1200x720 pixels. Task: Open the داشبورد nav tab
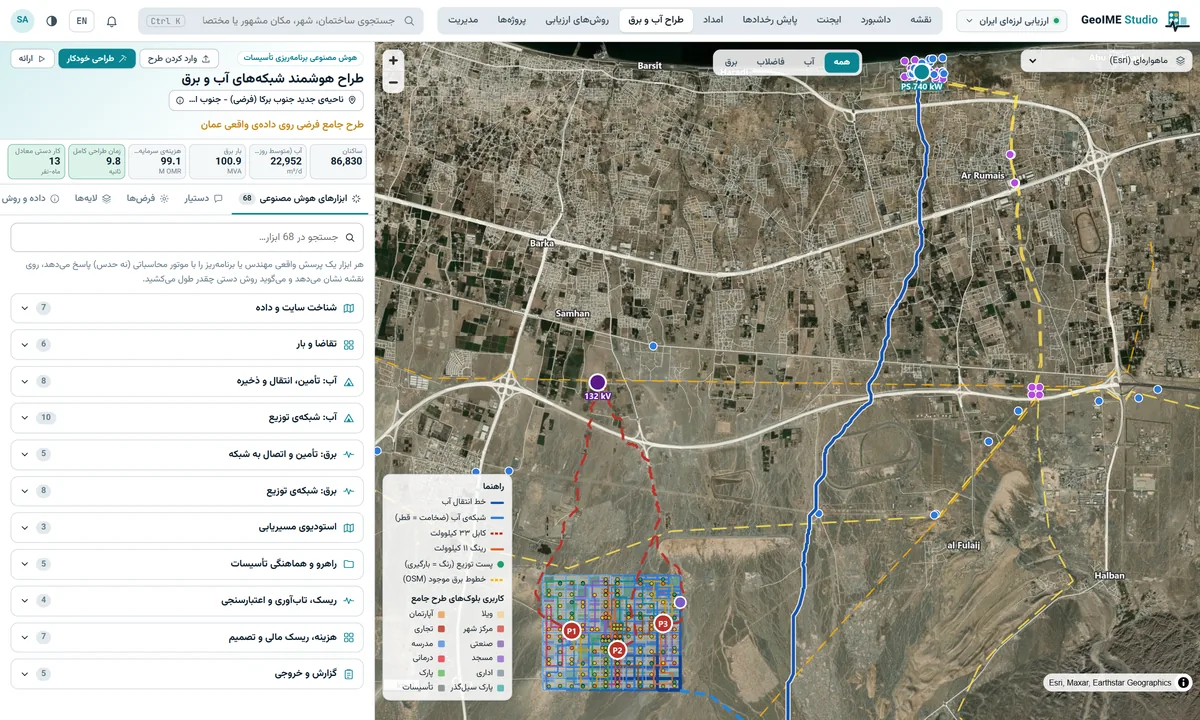click(876, 21)
